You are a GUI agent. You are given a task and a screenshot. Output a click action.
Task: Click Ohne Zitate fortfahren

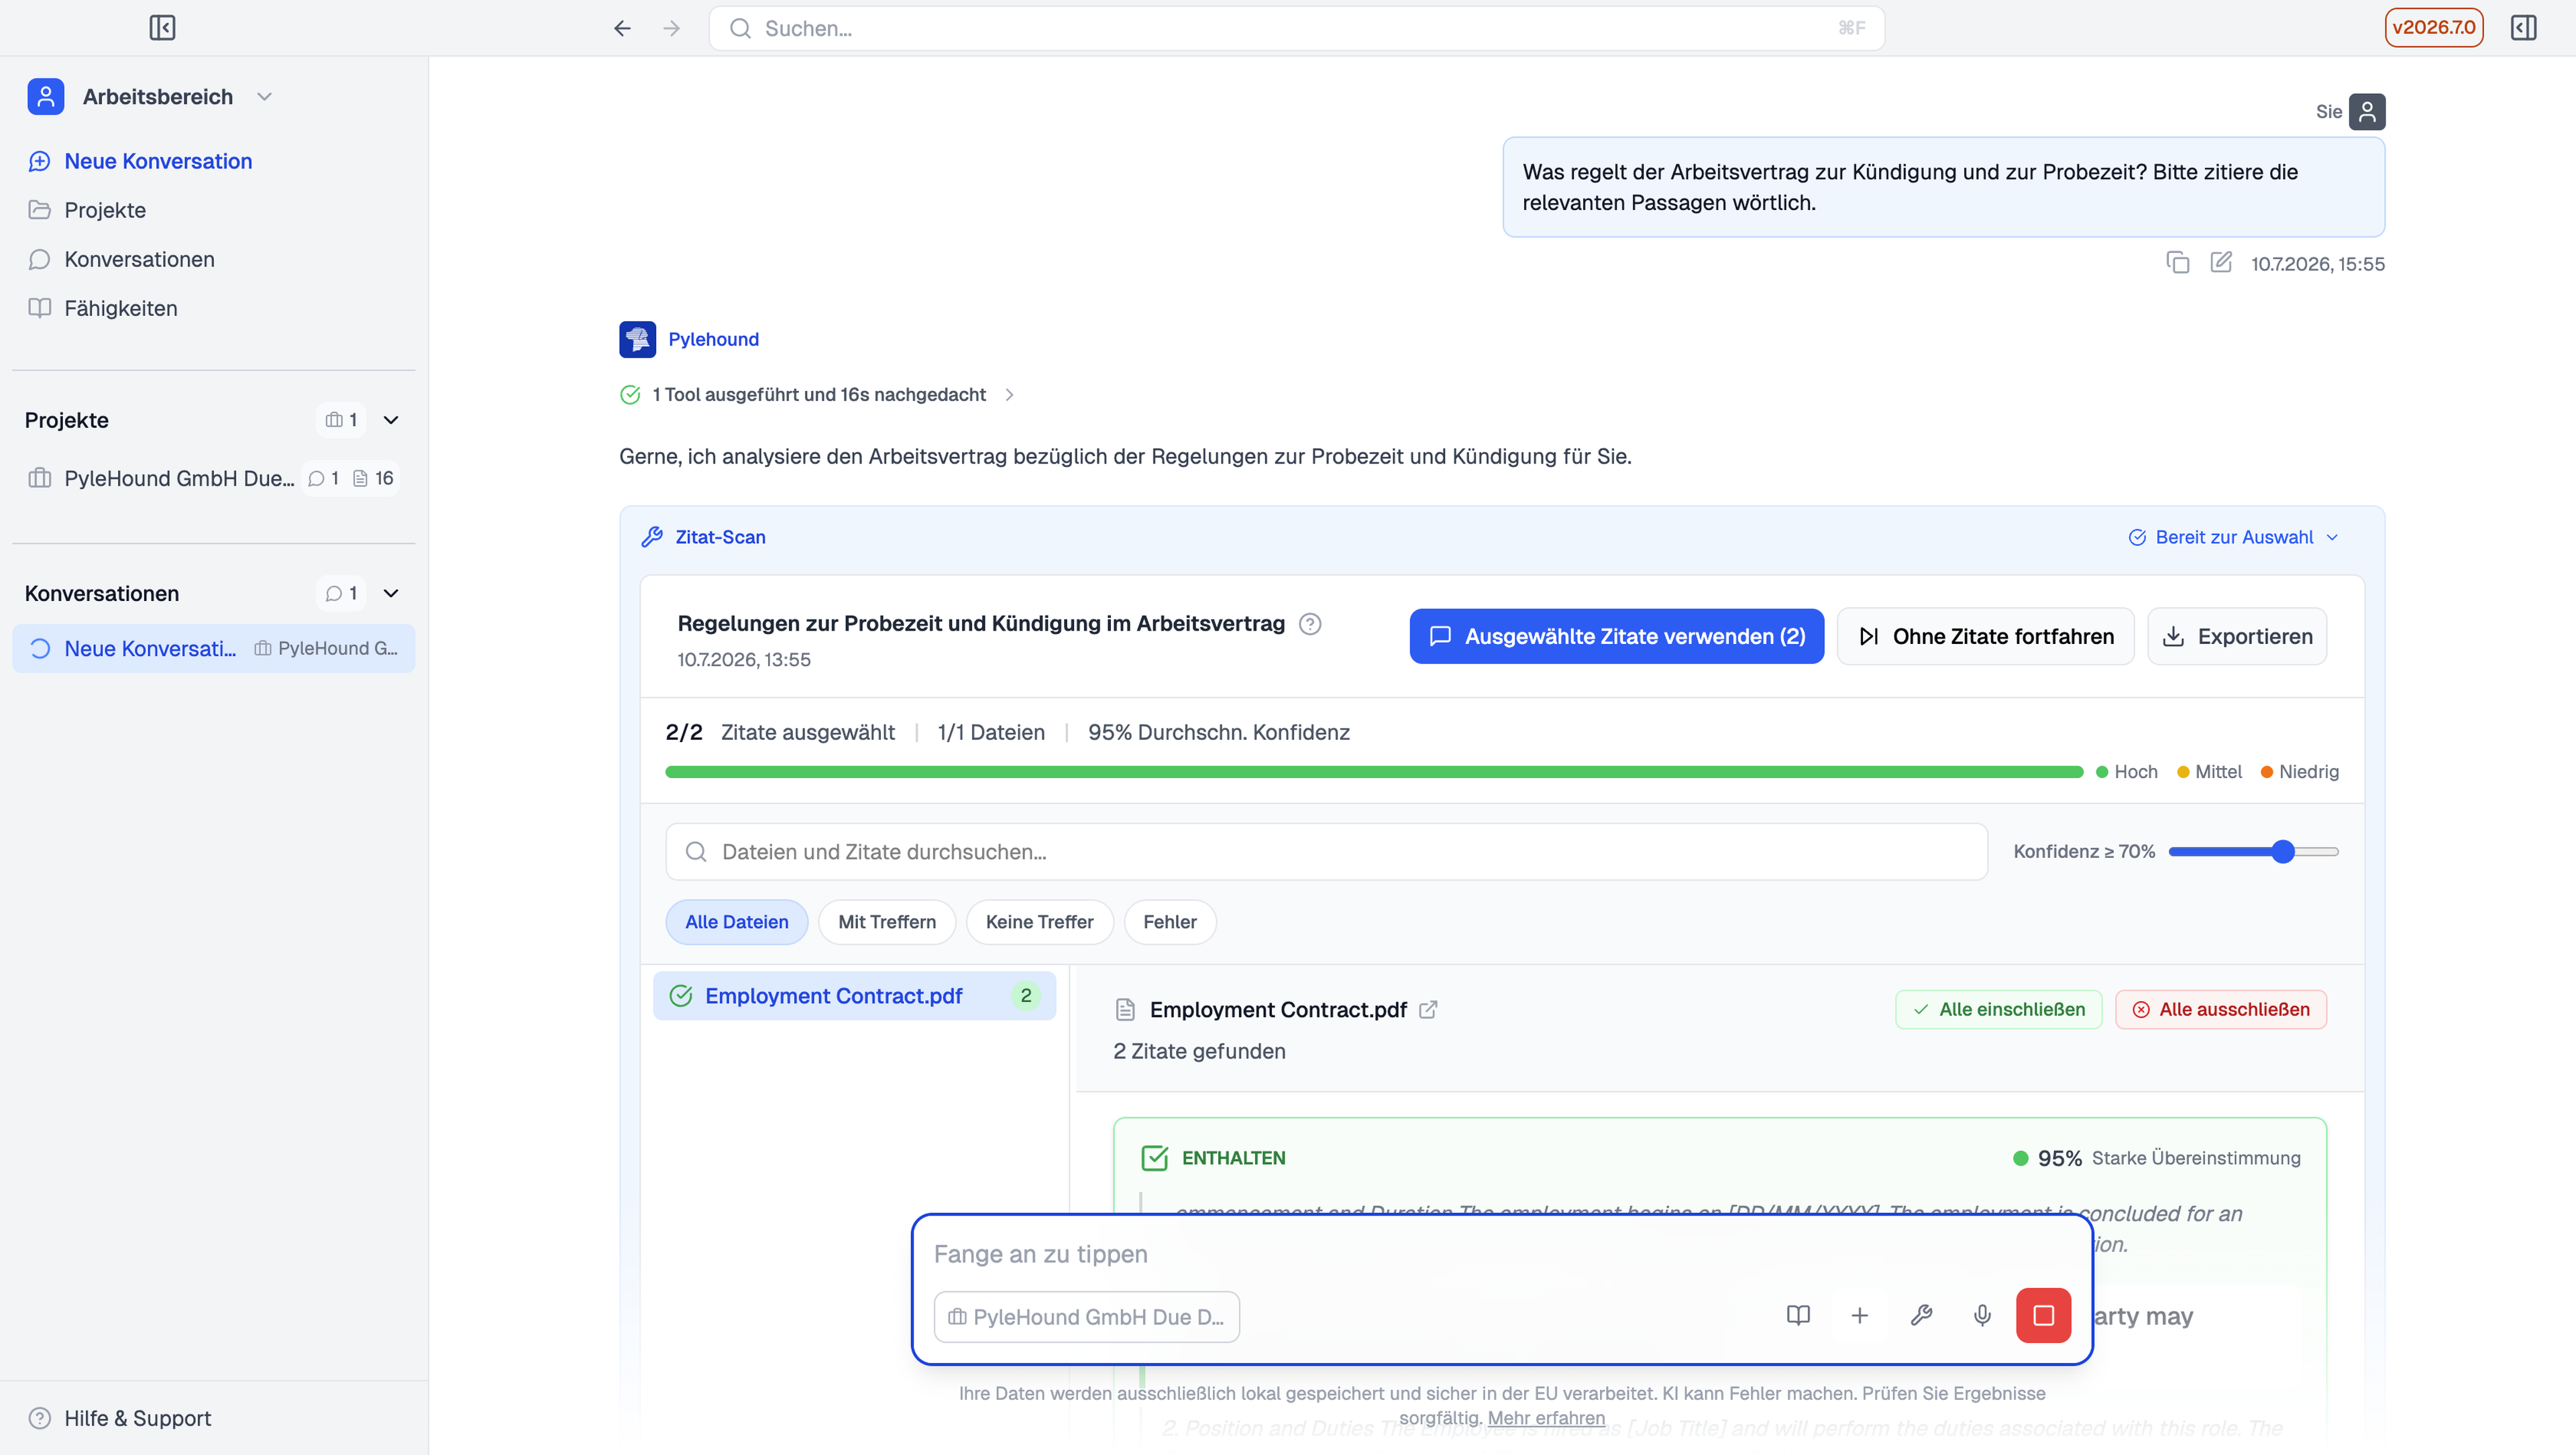point(1985,636)
